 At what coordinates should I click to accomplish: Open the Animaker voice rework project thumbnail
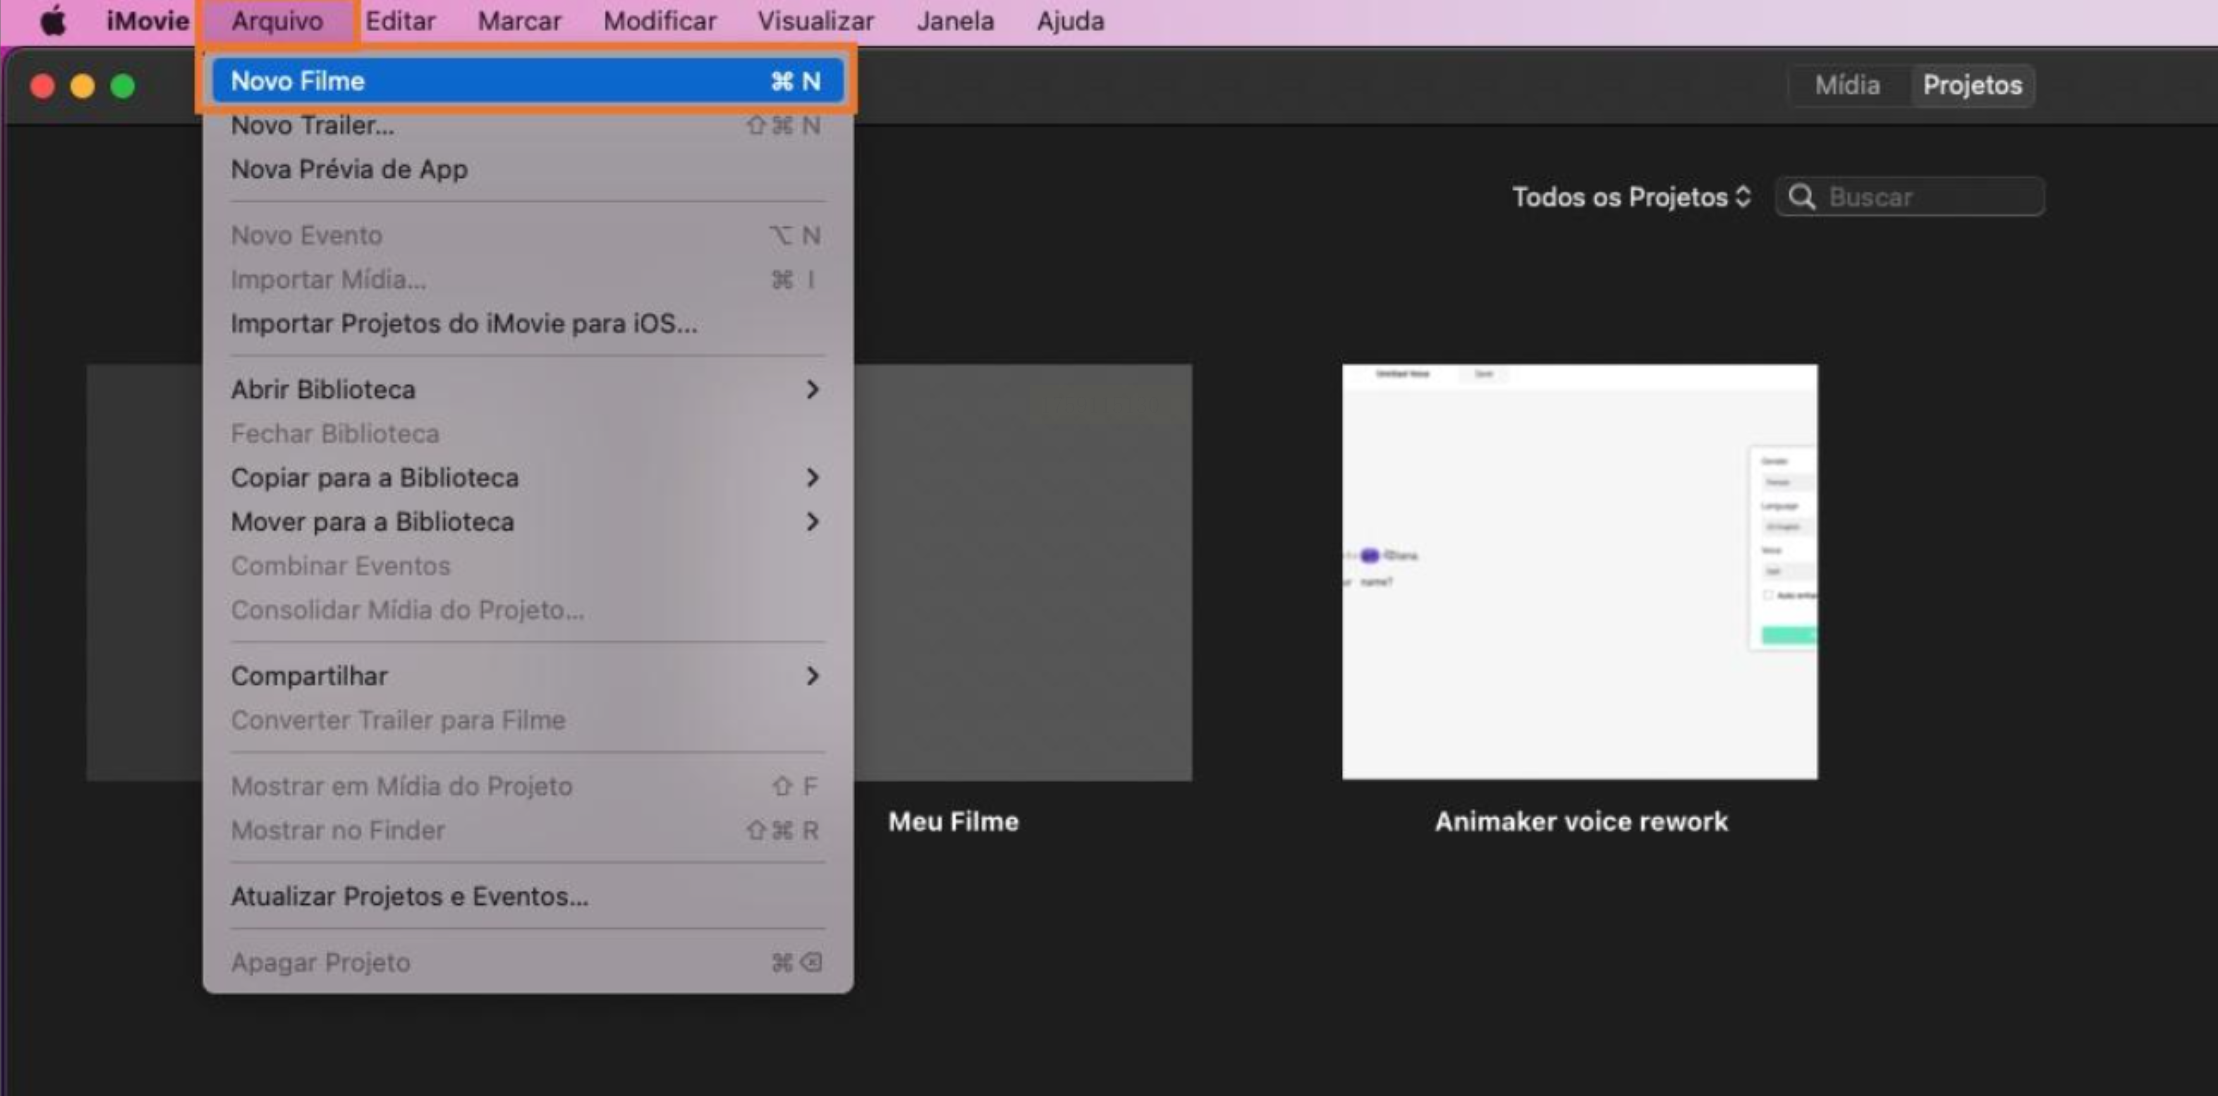pyautogui.click(x=1579, y=571)
